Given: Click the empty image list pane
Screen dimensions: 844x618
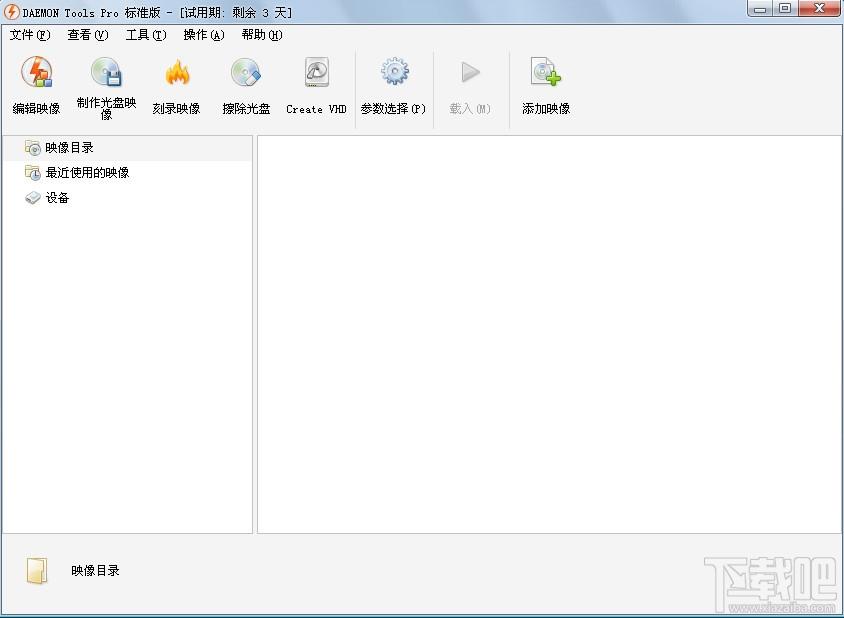Looking at the screenshot, I should (x=548, y=334).
